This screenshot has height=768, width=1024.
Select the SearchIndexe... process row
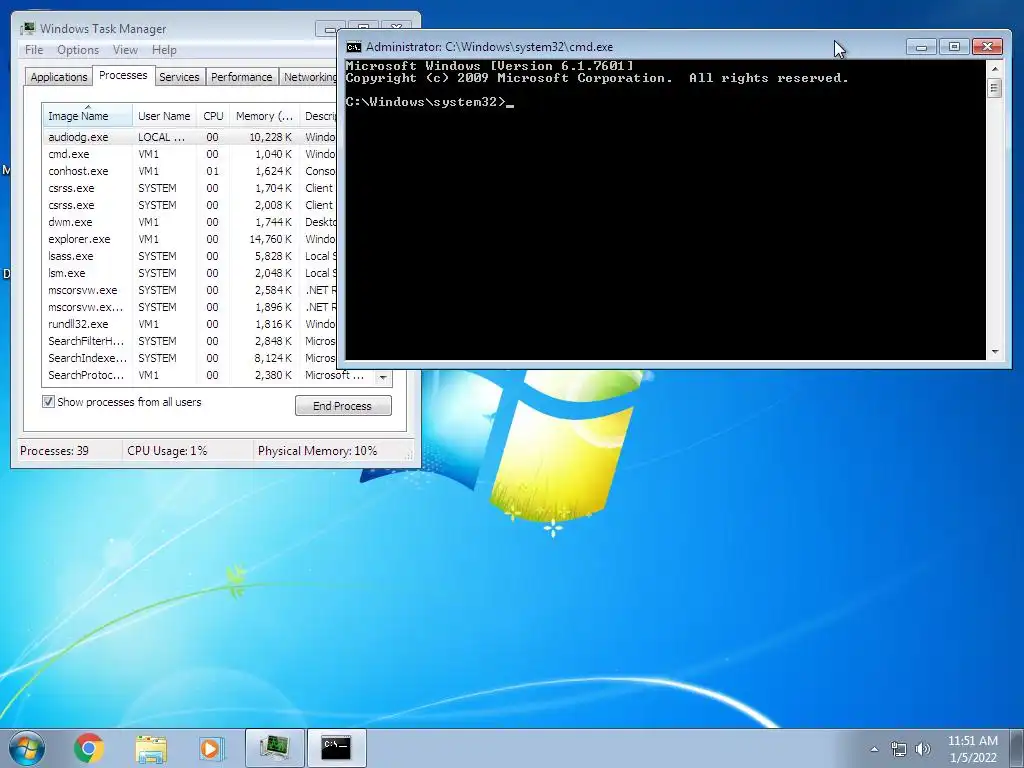(189, 358)
